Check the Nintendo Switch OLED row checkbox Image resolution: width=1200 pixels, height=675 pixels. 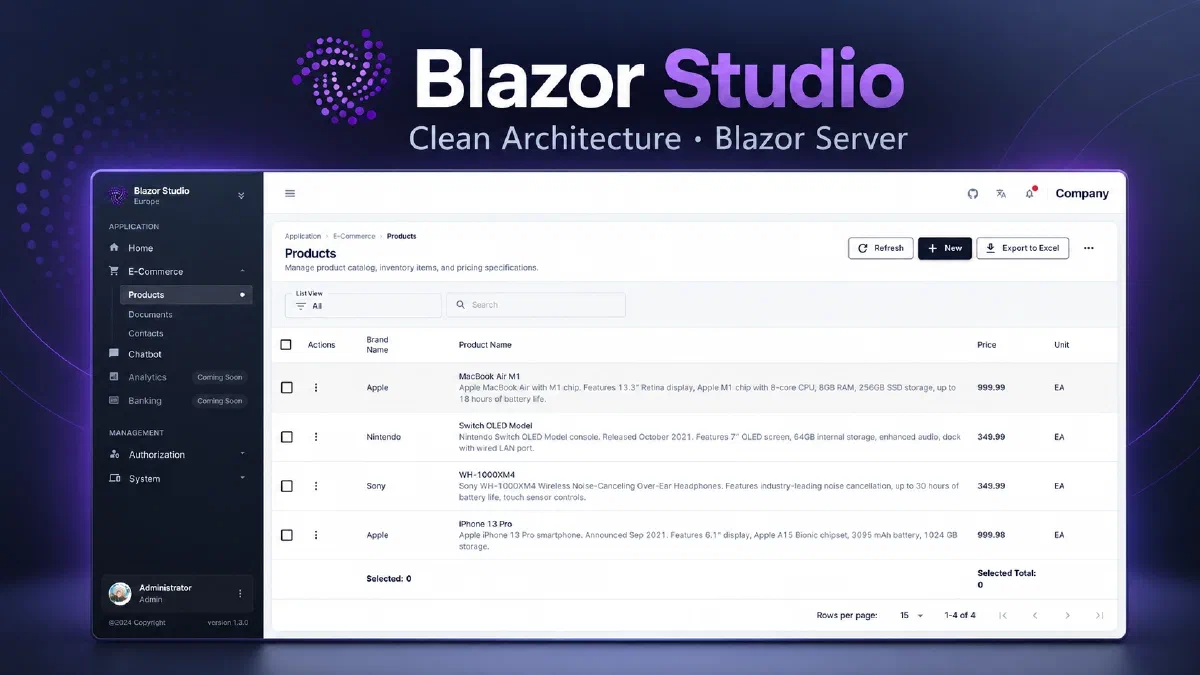(287, 437)
